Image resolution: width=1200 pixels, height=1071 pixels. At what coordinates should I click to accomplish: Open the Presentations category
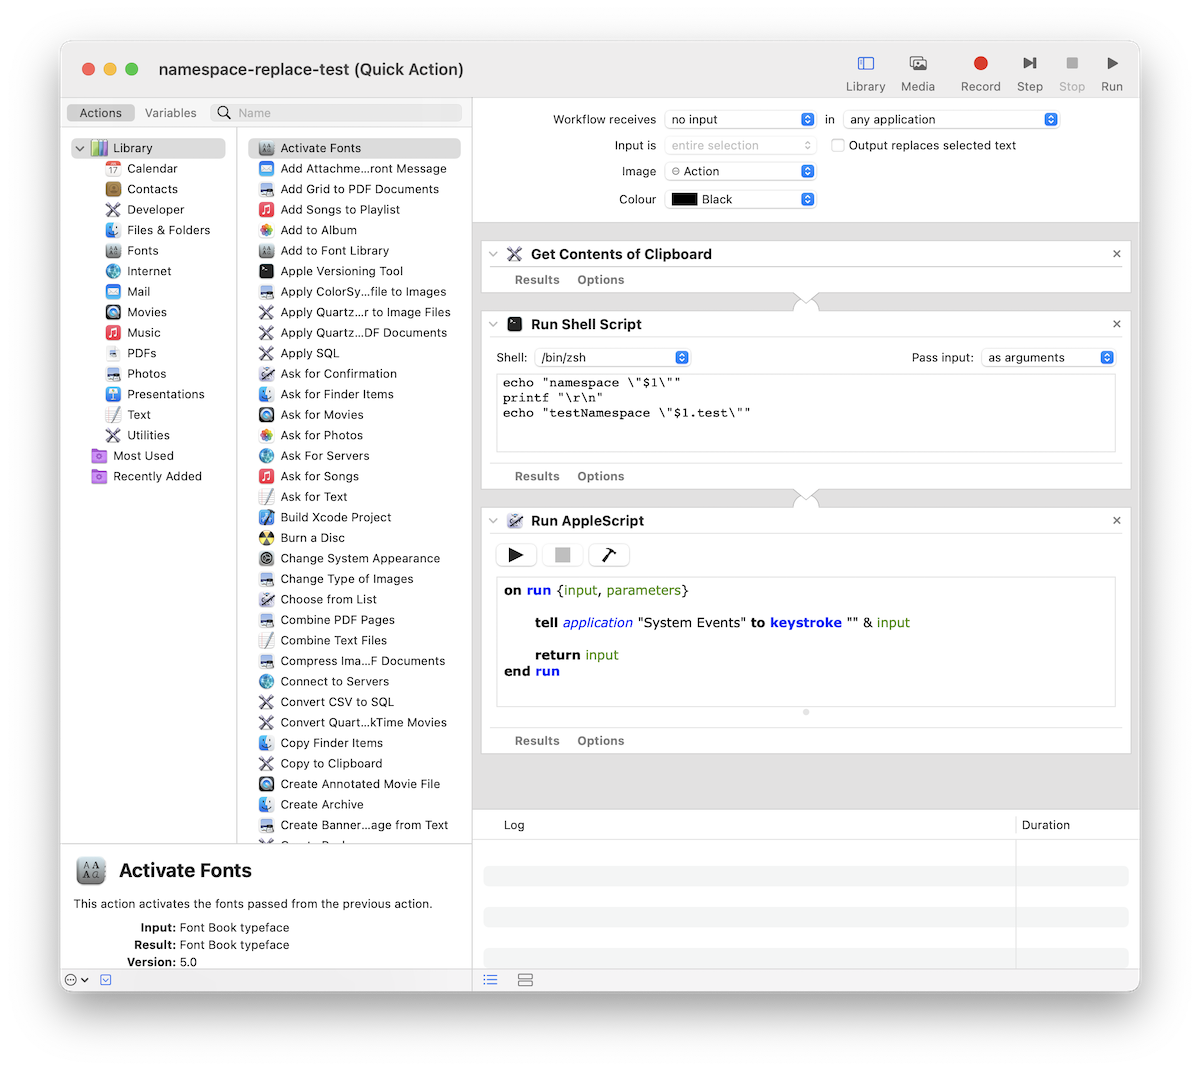[165, 394]
